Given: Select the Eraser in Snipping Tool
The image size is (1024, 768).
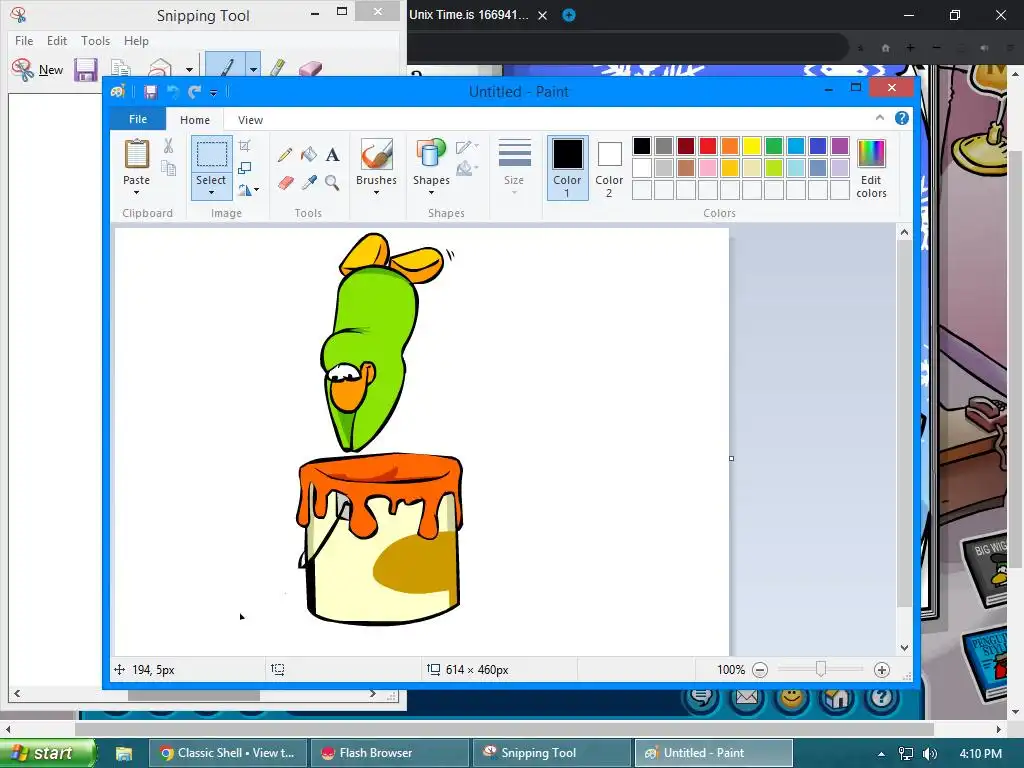Looking at the screenshot, I should click(x=310, y=69).
